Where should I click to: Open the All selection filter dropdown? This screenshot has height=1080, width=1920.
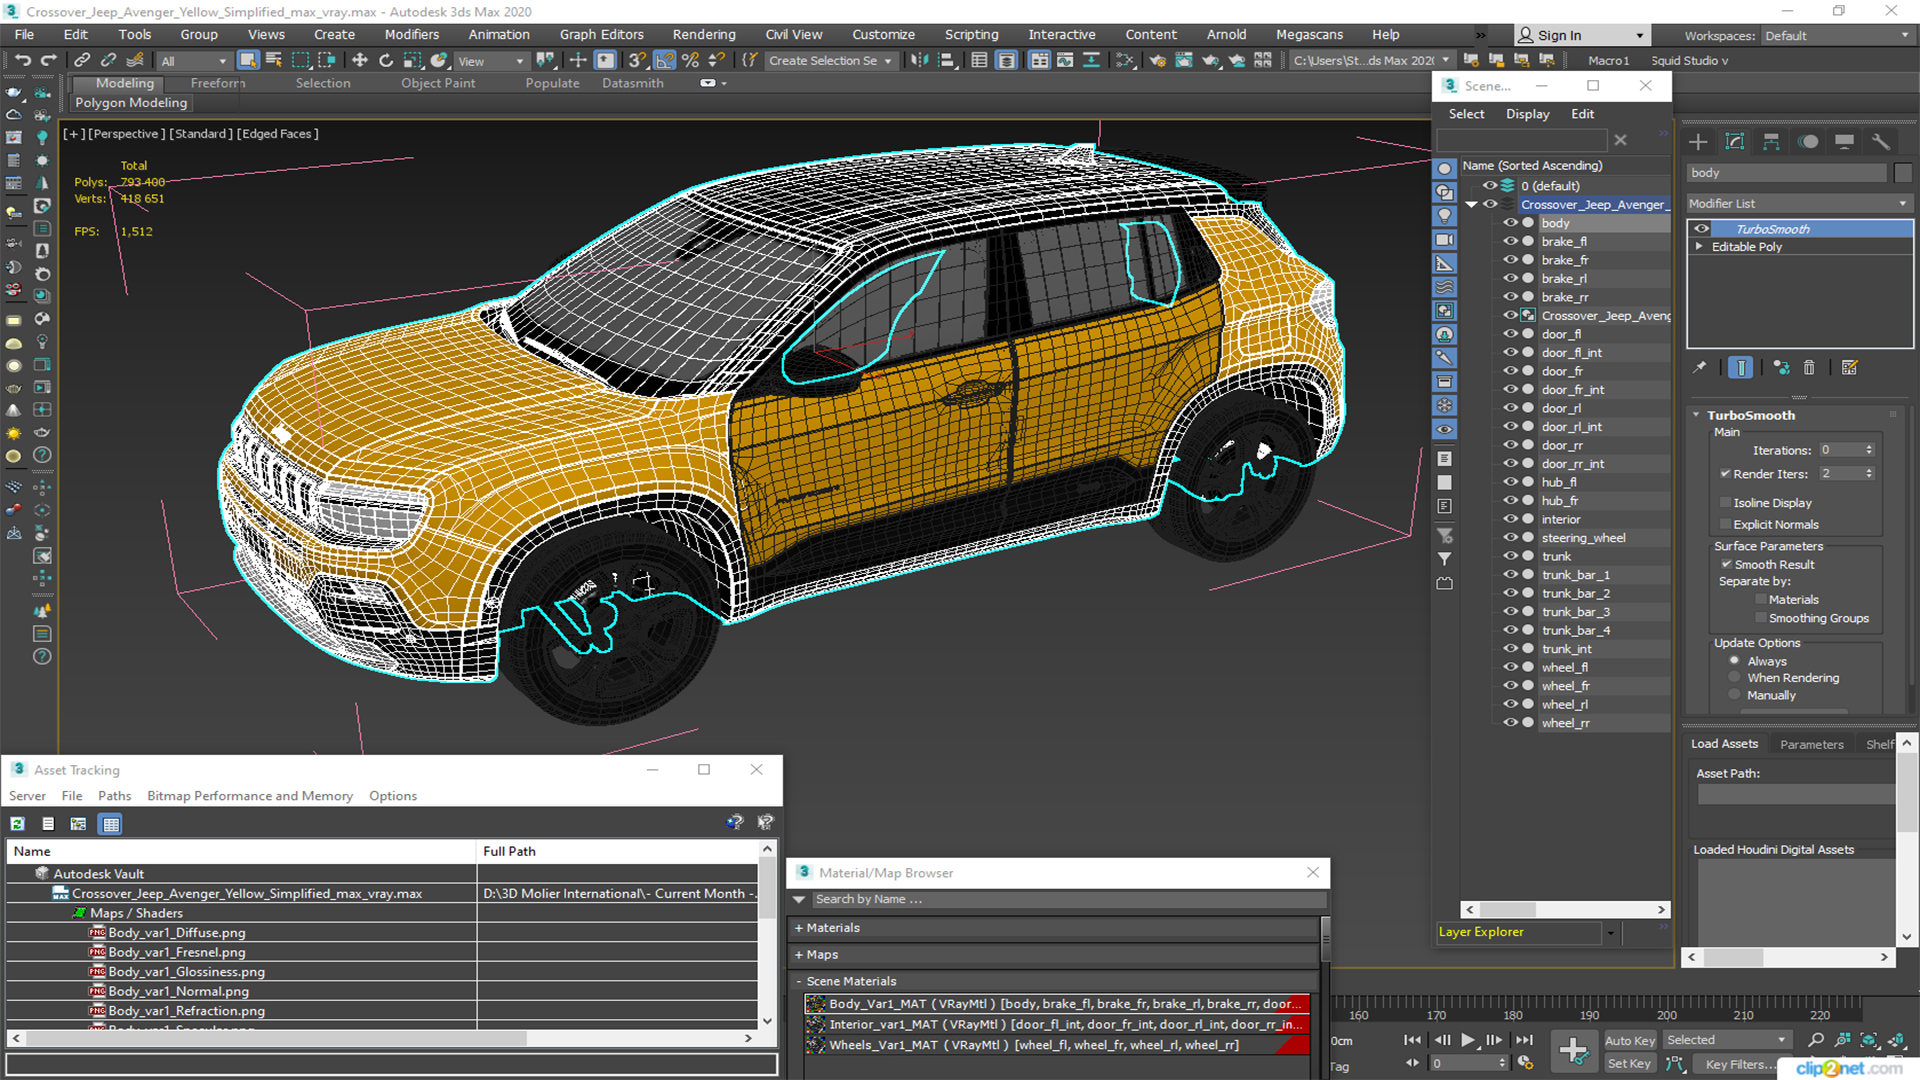tap(194, 61)
